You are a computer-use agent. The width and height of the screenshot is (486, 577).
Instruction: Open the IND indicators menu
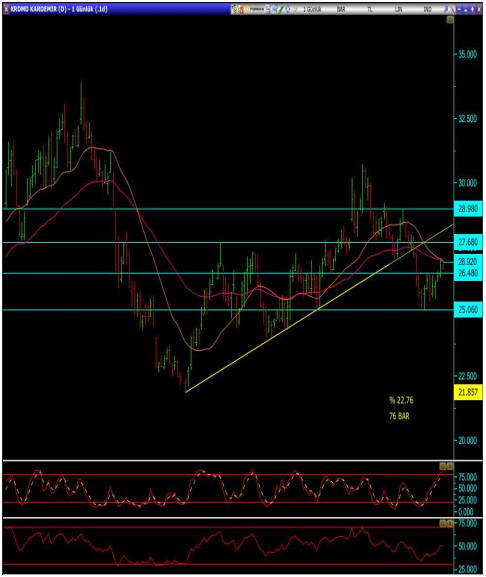(x=427, y=9)
